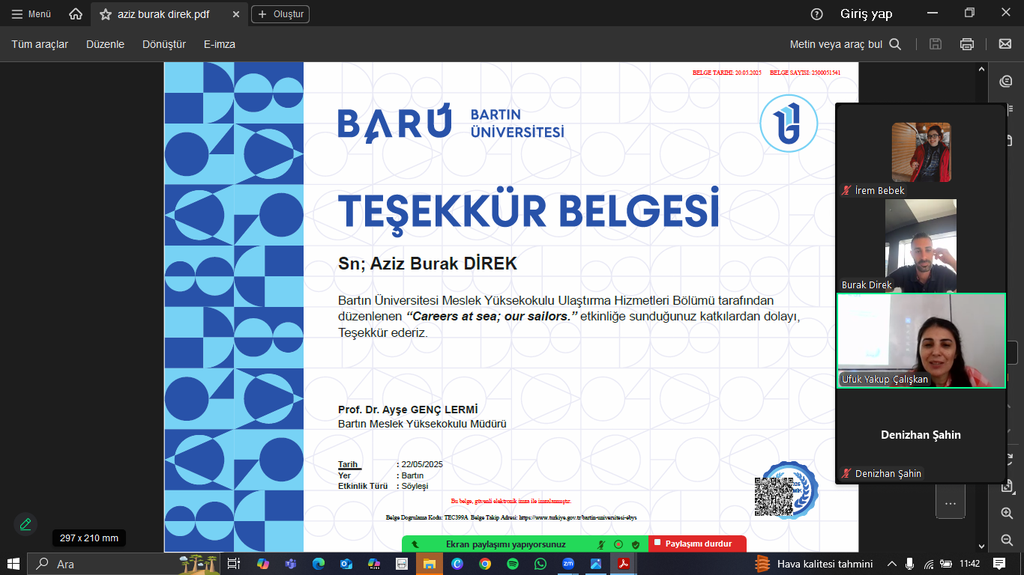Share the document by email icon
Viewport: 1024px width, 575px height.
pyautogui.click(x=1005, y=44)
